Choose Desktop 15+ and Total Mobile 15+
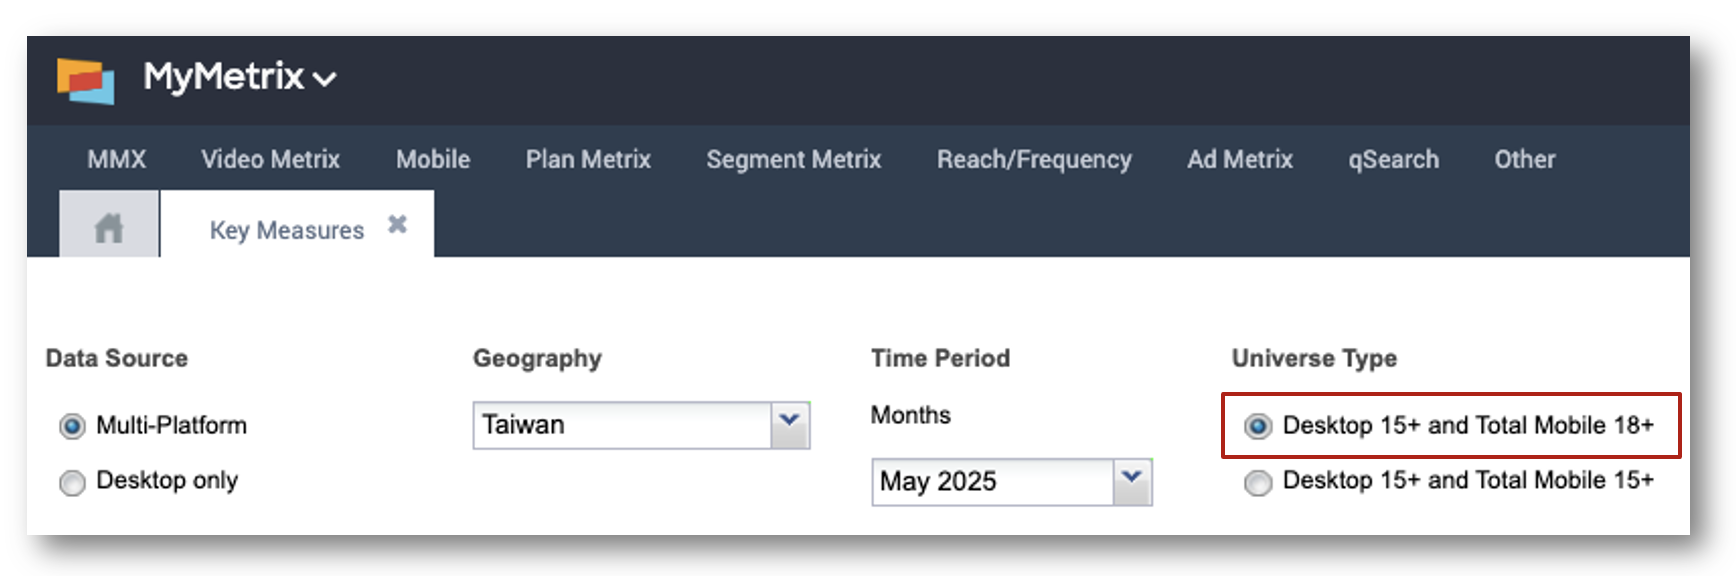The width and height of the screenshot is (1736, 576). (x=1258, y=483)
